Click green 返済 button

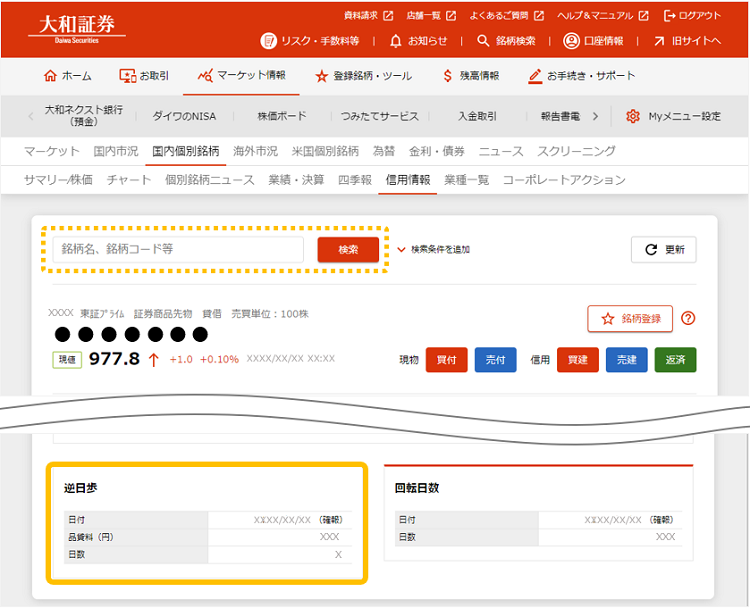675,360
